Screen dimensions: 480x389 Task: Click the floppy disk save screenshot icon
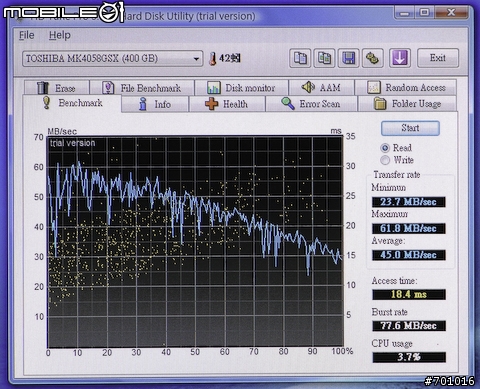(348, 58)
